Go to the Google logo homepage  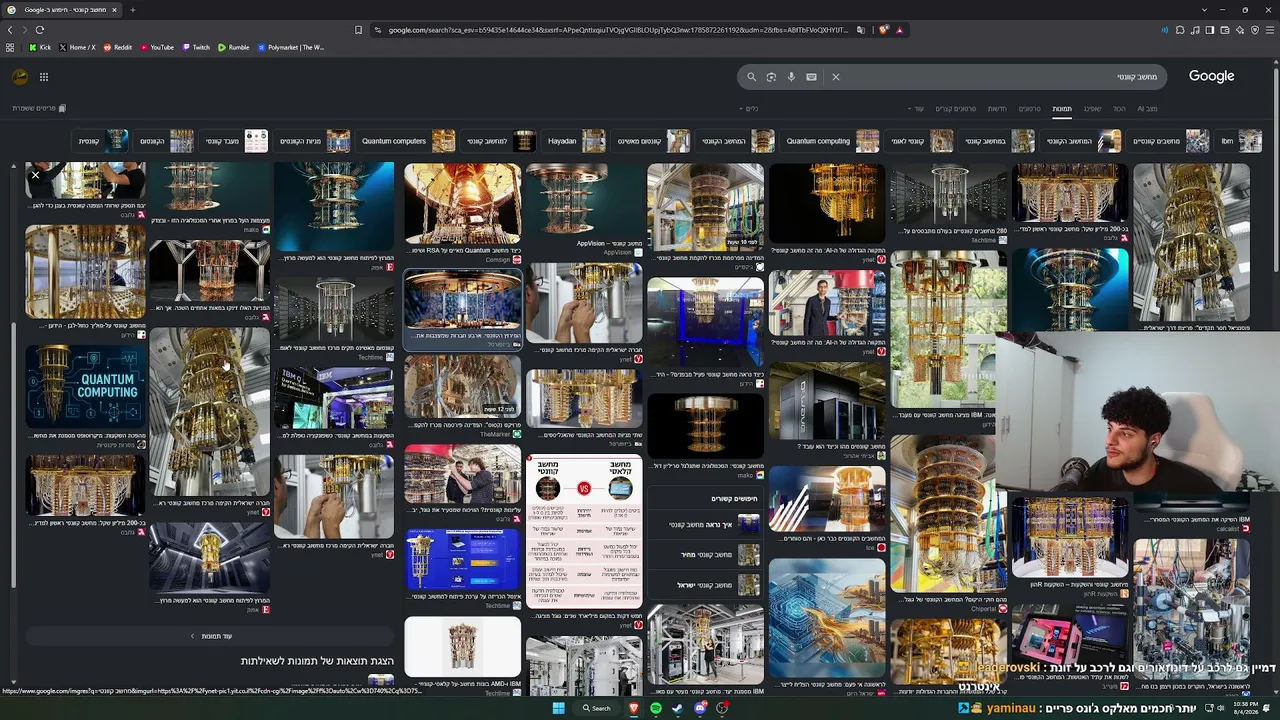coord(1211,76)
